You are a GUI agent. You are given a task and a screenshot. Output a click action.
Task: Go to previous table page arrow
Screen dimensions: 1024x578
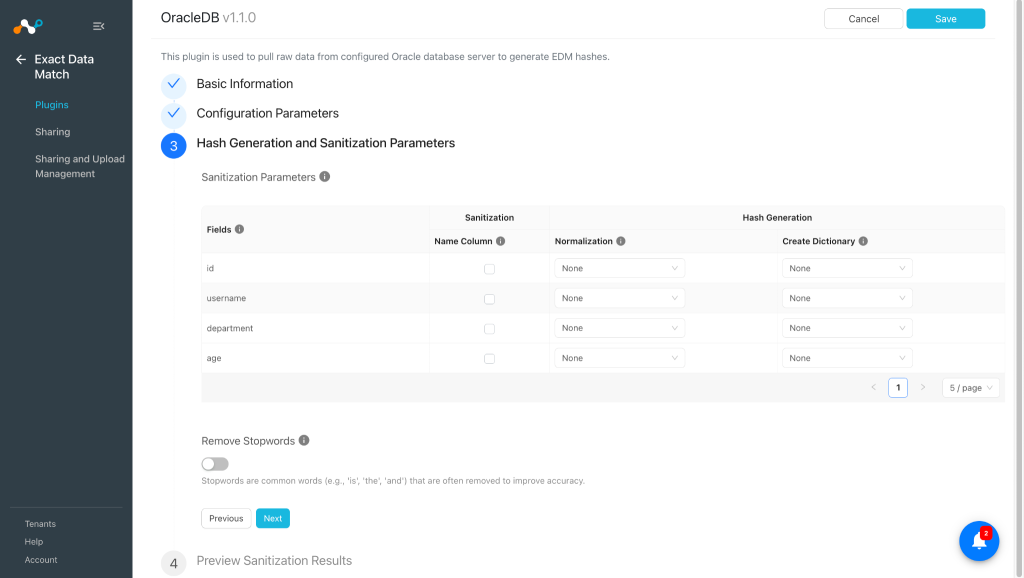[873, 387]
